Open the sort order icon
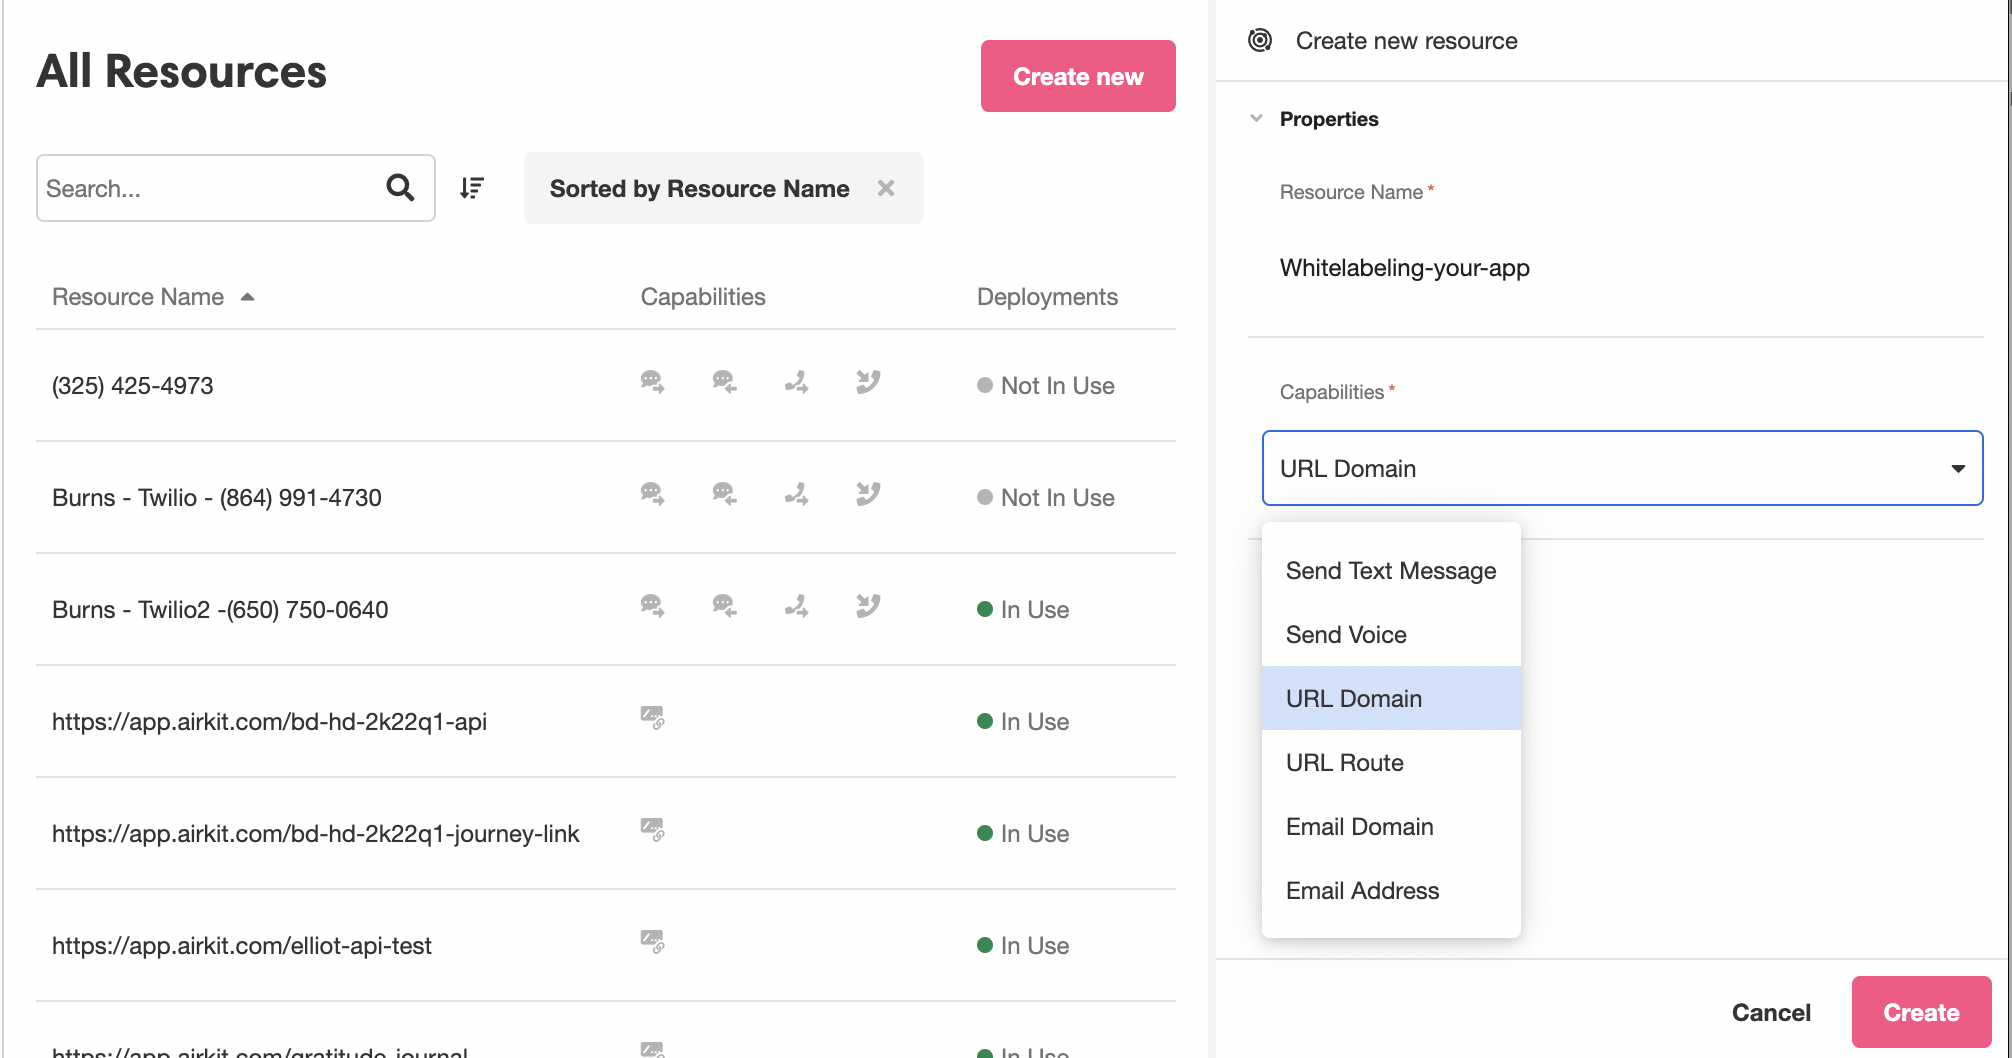Screen dimensions: 2012x1058 [472, 188]
